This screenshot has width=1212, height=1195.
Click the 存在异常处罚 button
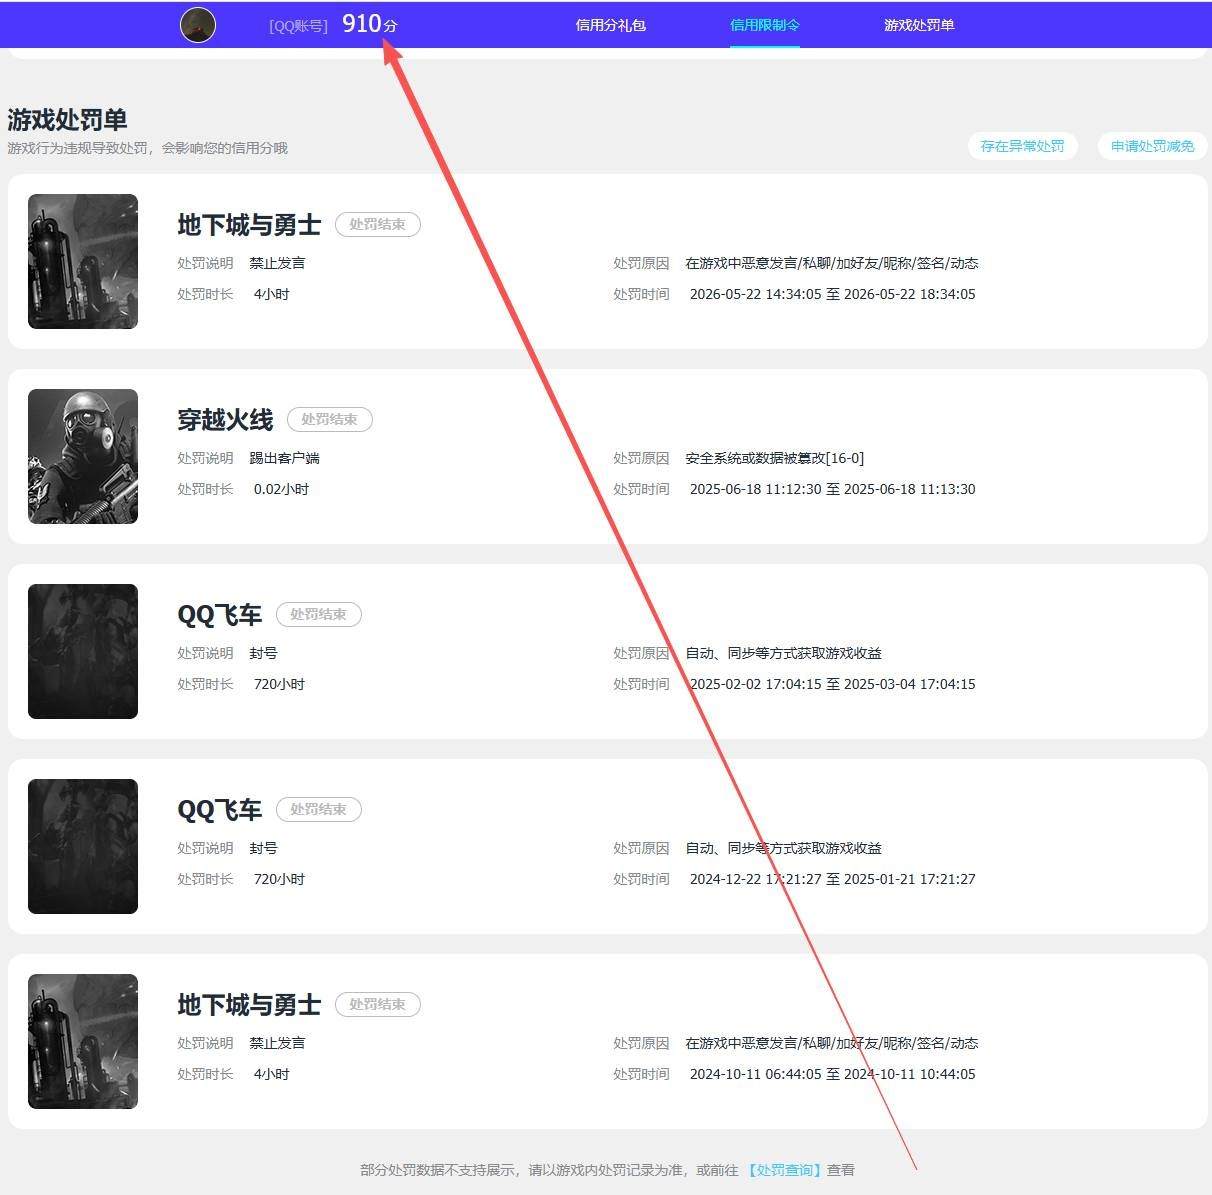point(1023,146)
